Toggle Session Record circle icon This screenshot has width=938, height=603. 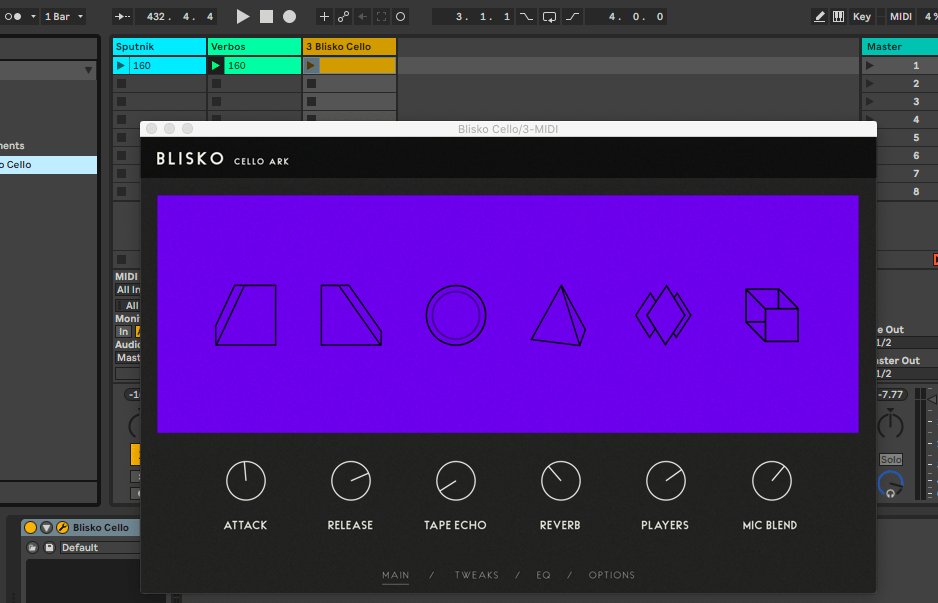[401, 17]
